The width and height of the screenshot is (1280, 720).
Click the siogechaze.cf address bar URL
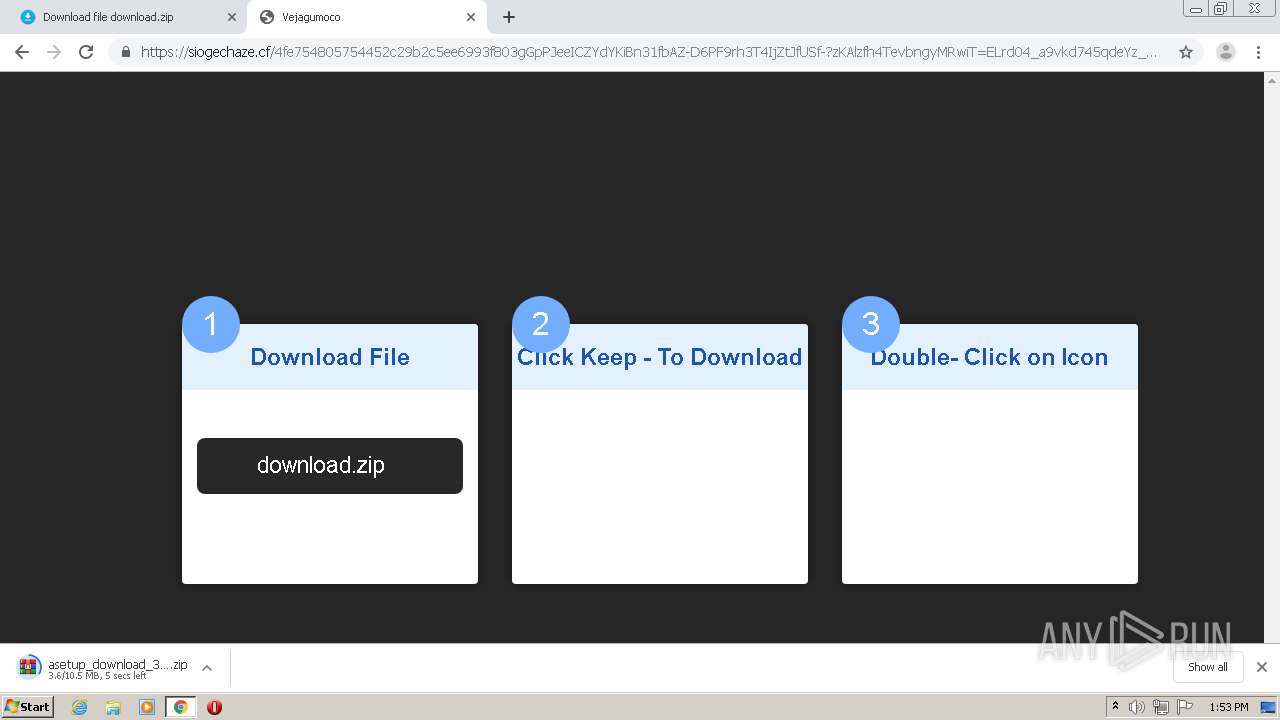coord(648,52)
